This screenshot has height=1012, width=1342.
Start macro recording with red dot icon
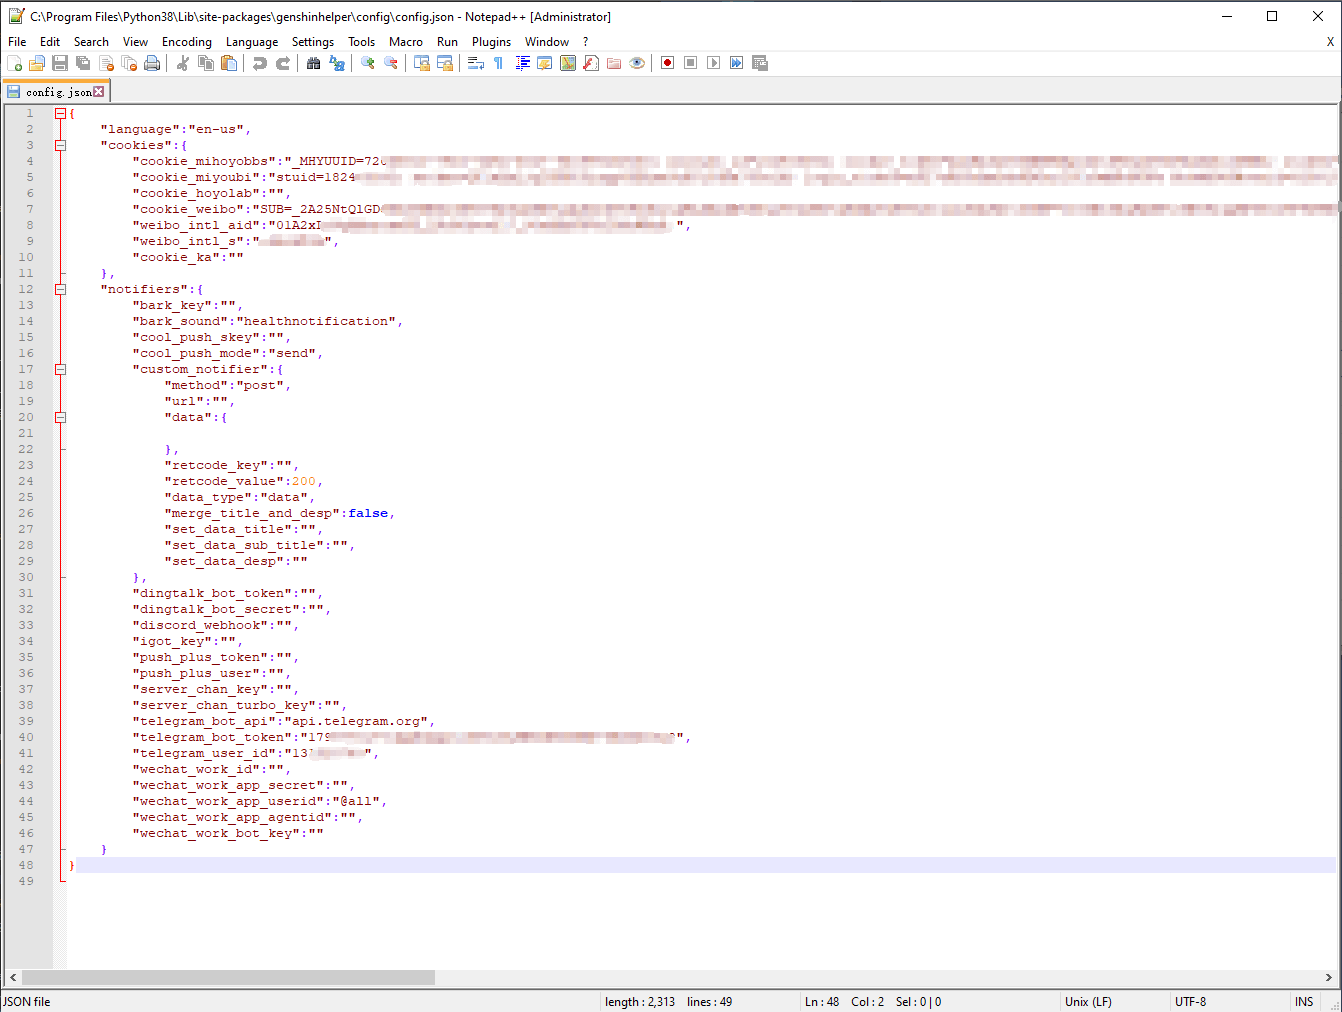click(x=667, y=63)
